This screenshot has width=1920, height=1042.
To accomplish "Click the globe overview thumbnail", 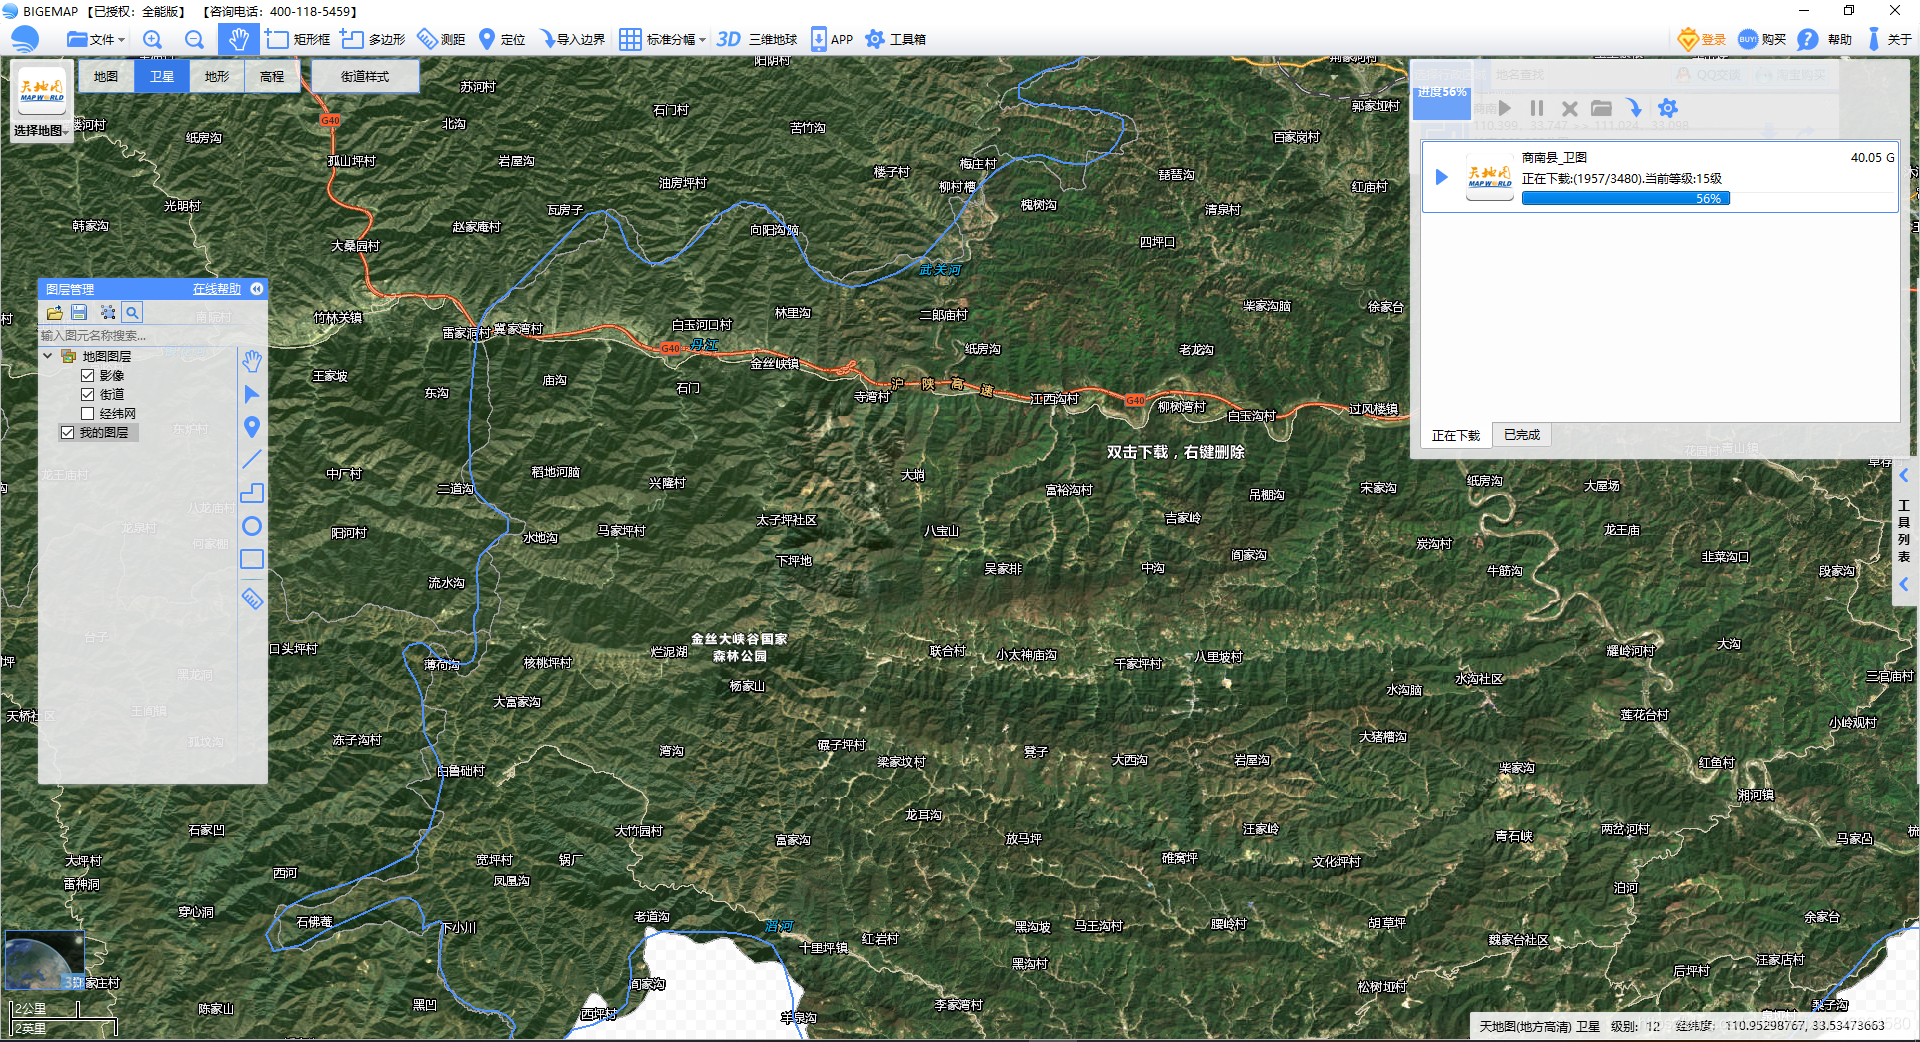I will tap(44, 960).
